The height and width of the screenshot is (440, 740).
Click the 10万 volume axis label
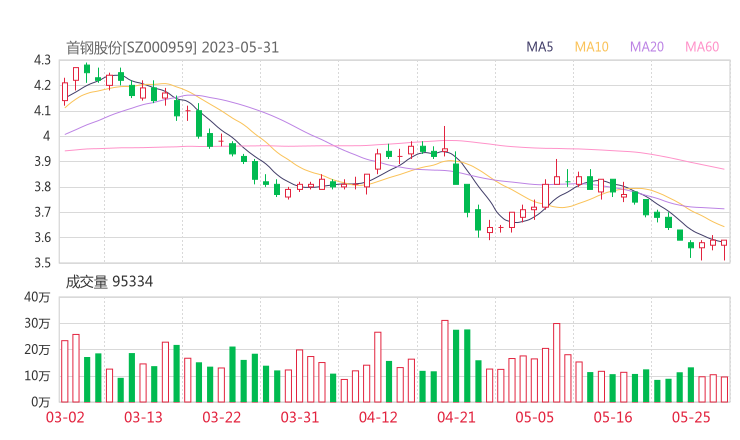(x=37, y=376)
